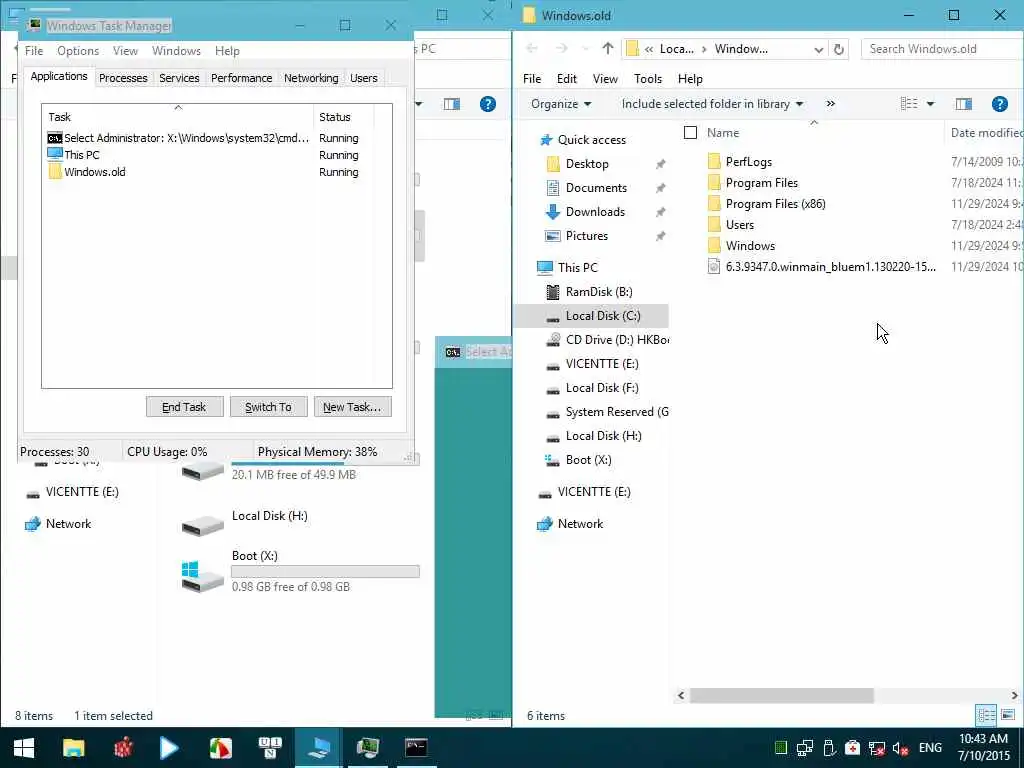Show more toolbar commands chevron
Viewport: 1024px width, 768px height.
[831, 104]
